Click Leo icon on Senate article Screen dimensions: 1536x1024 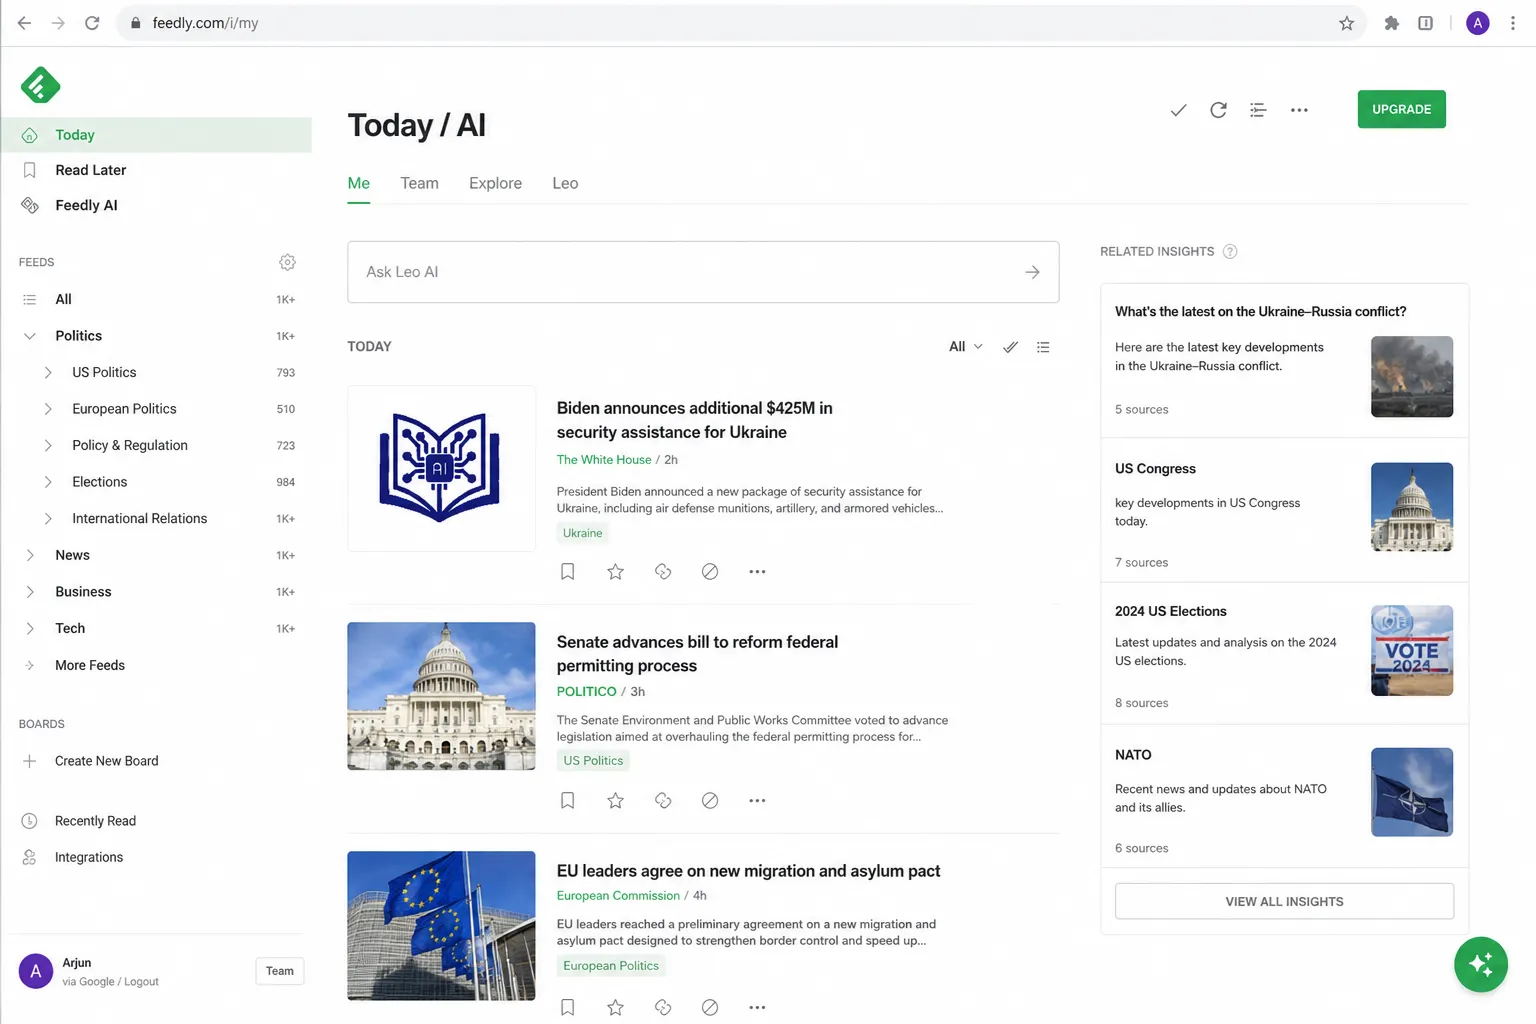coord(662,801)
